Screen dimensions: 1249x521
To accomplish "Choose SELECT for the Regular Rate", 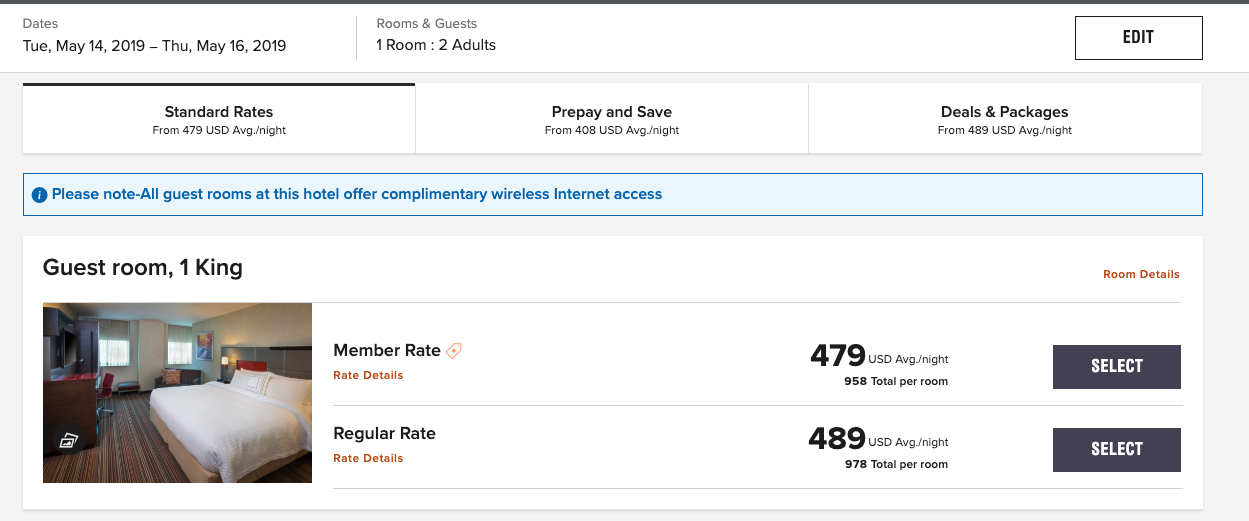I will (1116, 450).
